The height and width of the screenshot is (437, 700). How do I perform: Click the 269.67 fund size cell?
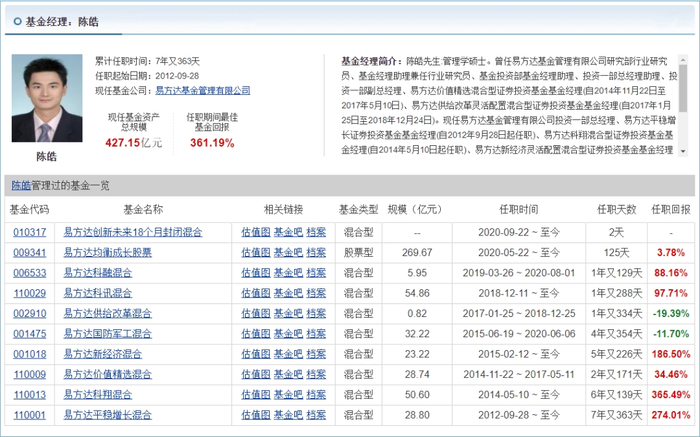point(417,253)
